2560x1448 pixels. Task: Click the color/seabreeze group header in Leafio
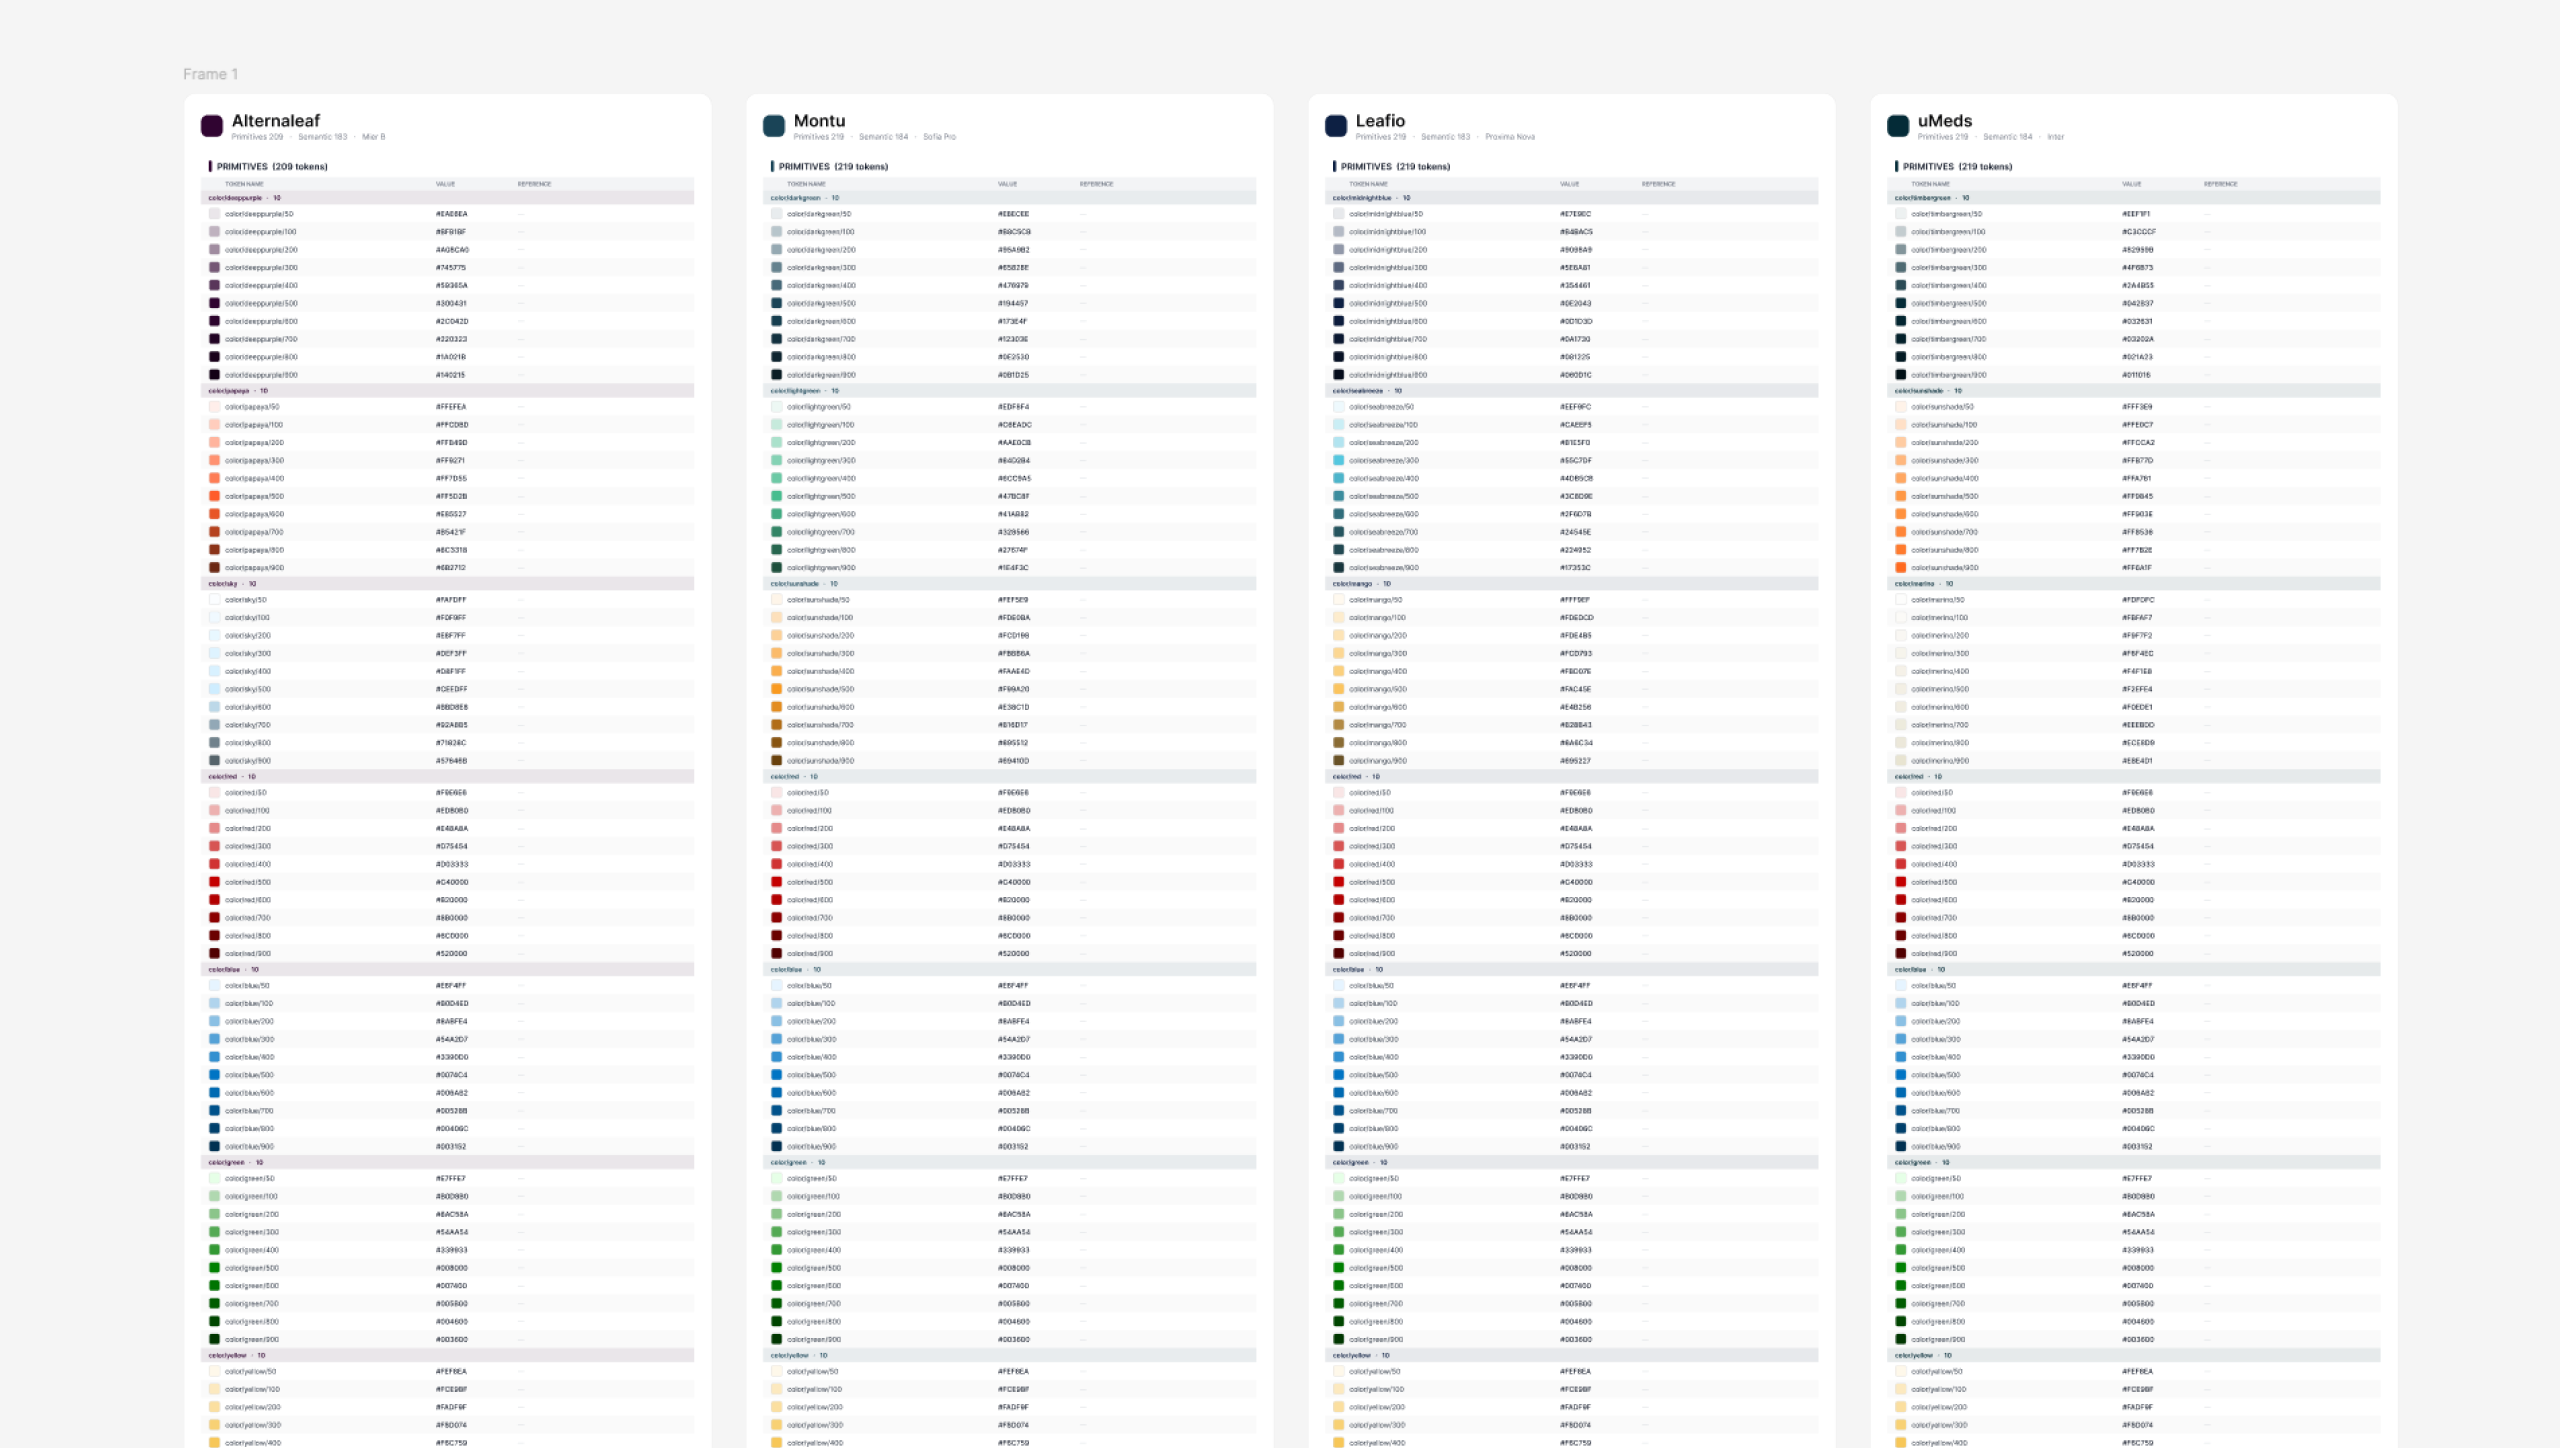tap(1571, 391)
